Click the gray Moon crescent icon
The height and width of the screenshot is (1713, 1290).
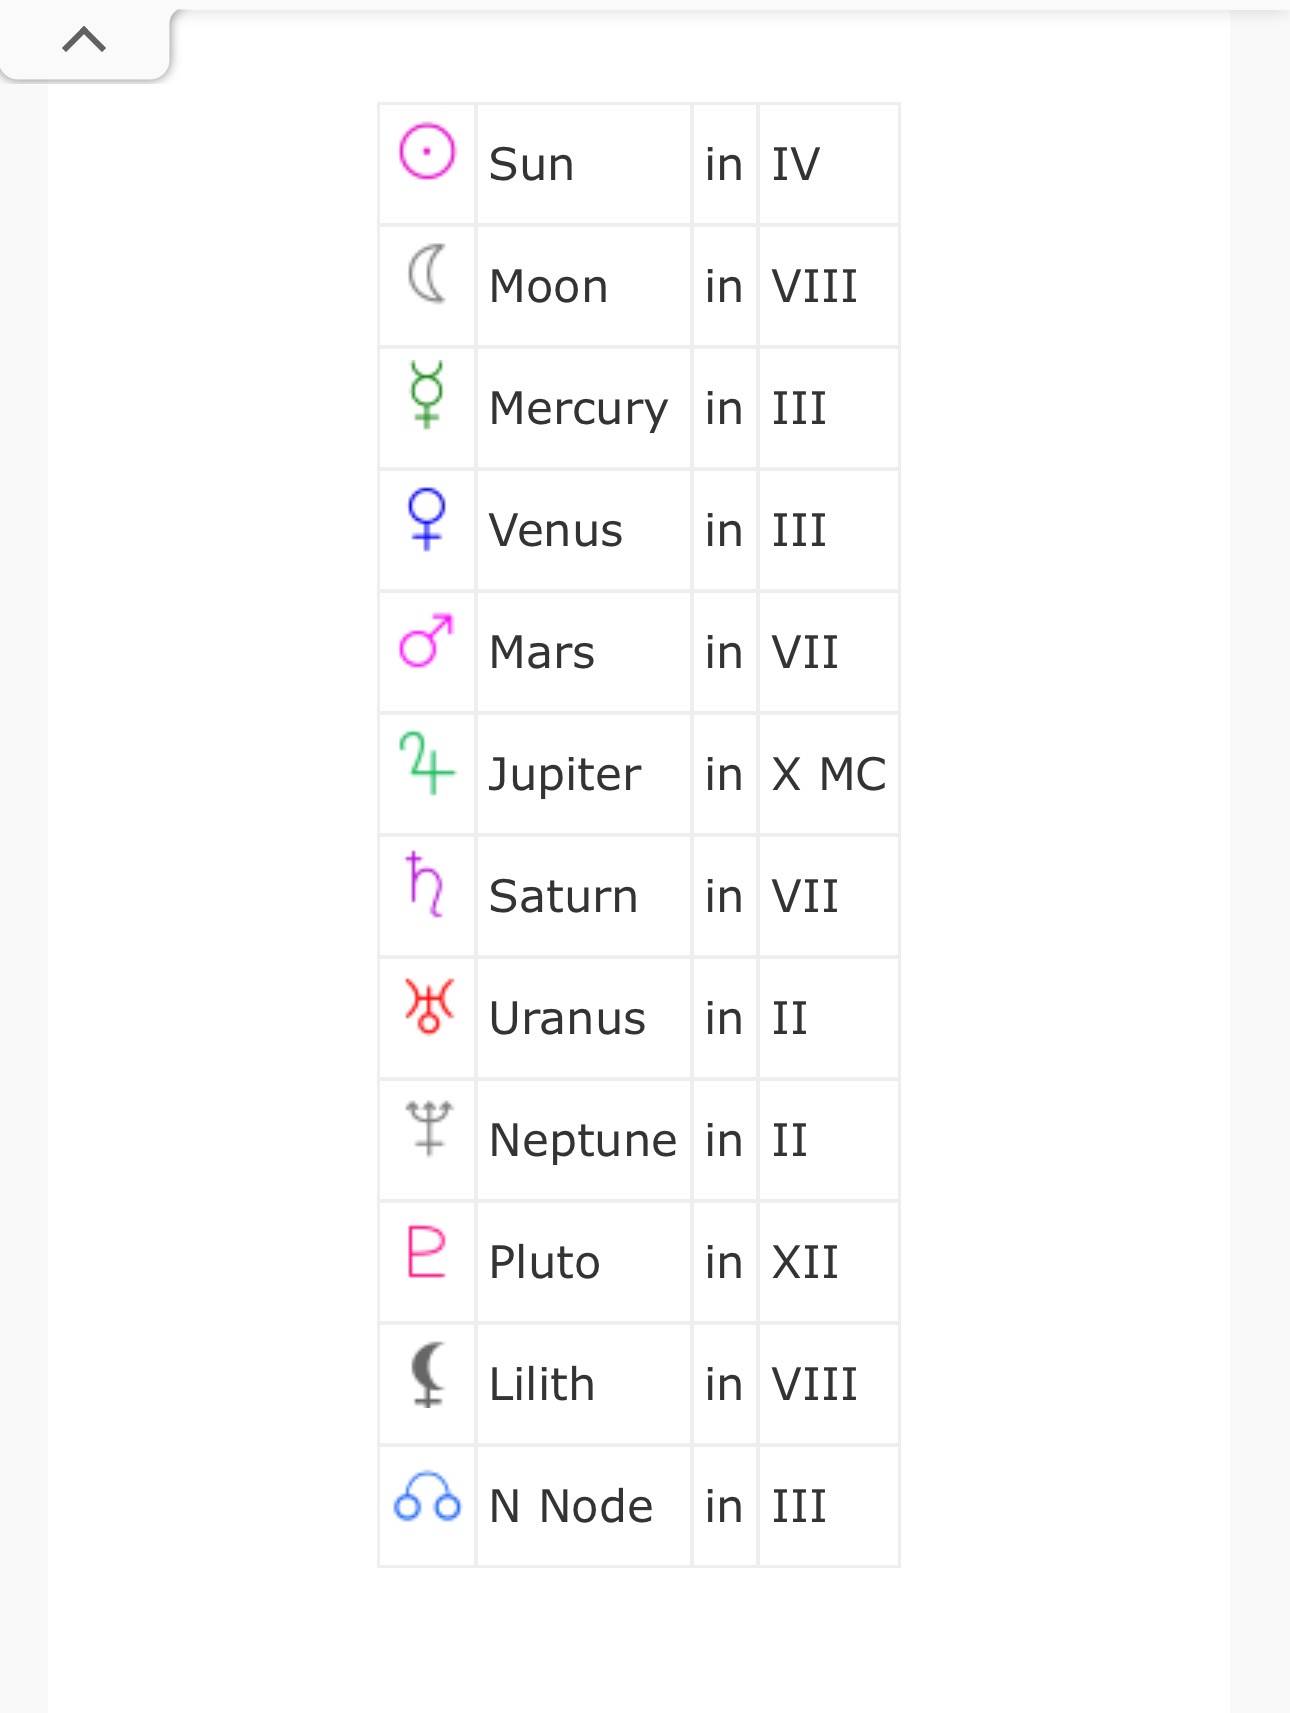pos(427,274)
